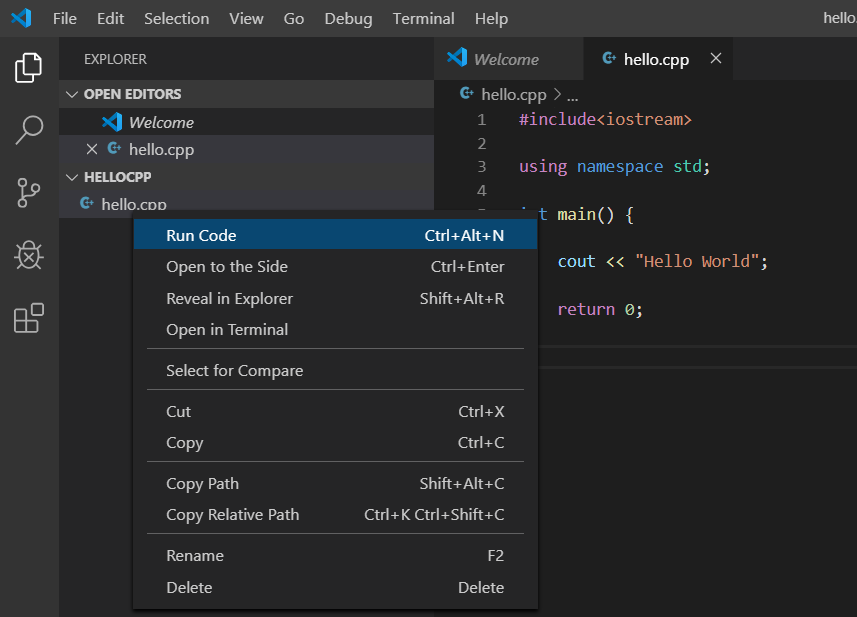Click the cout "Hello World" line
This screenshot has width=857, height=617.
tap(662, 261)
